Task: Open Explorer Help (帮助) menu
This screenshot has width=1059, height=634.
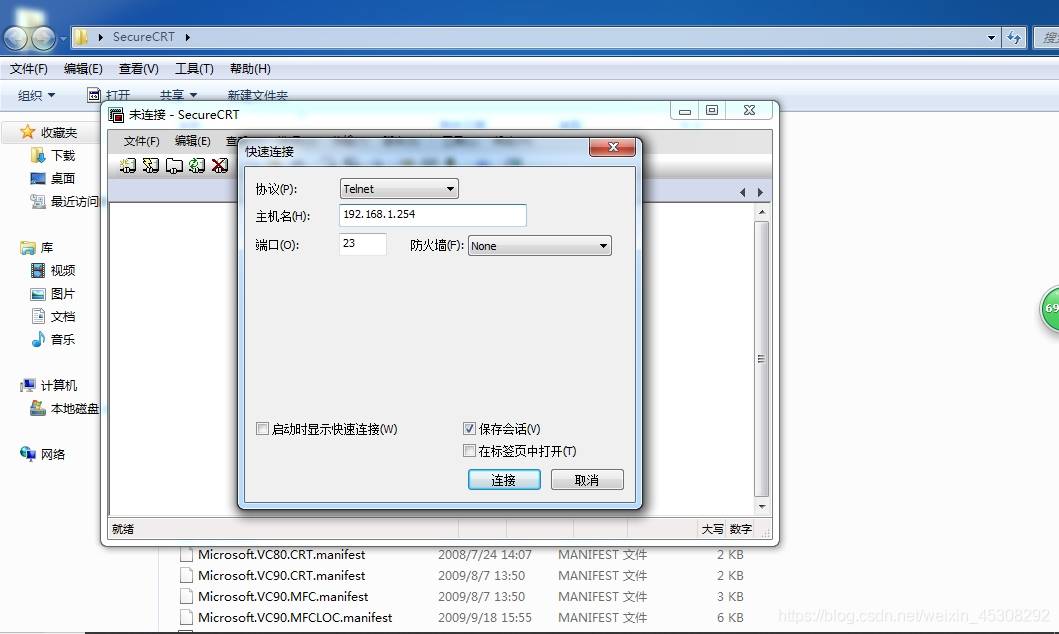Action: [x=250, y=69]
